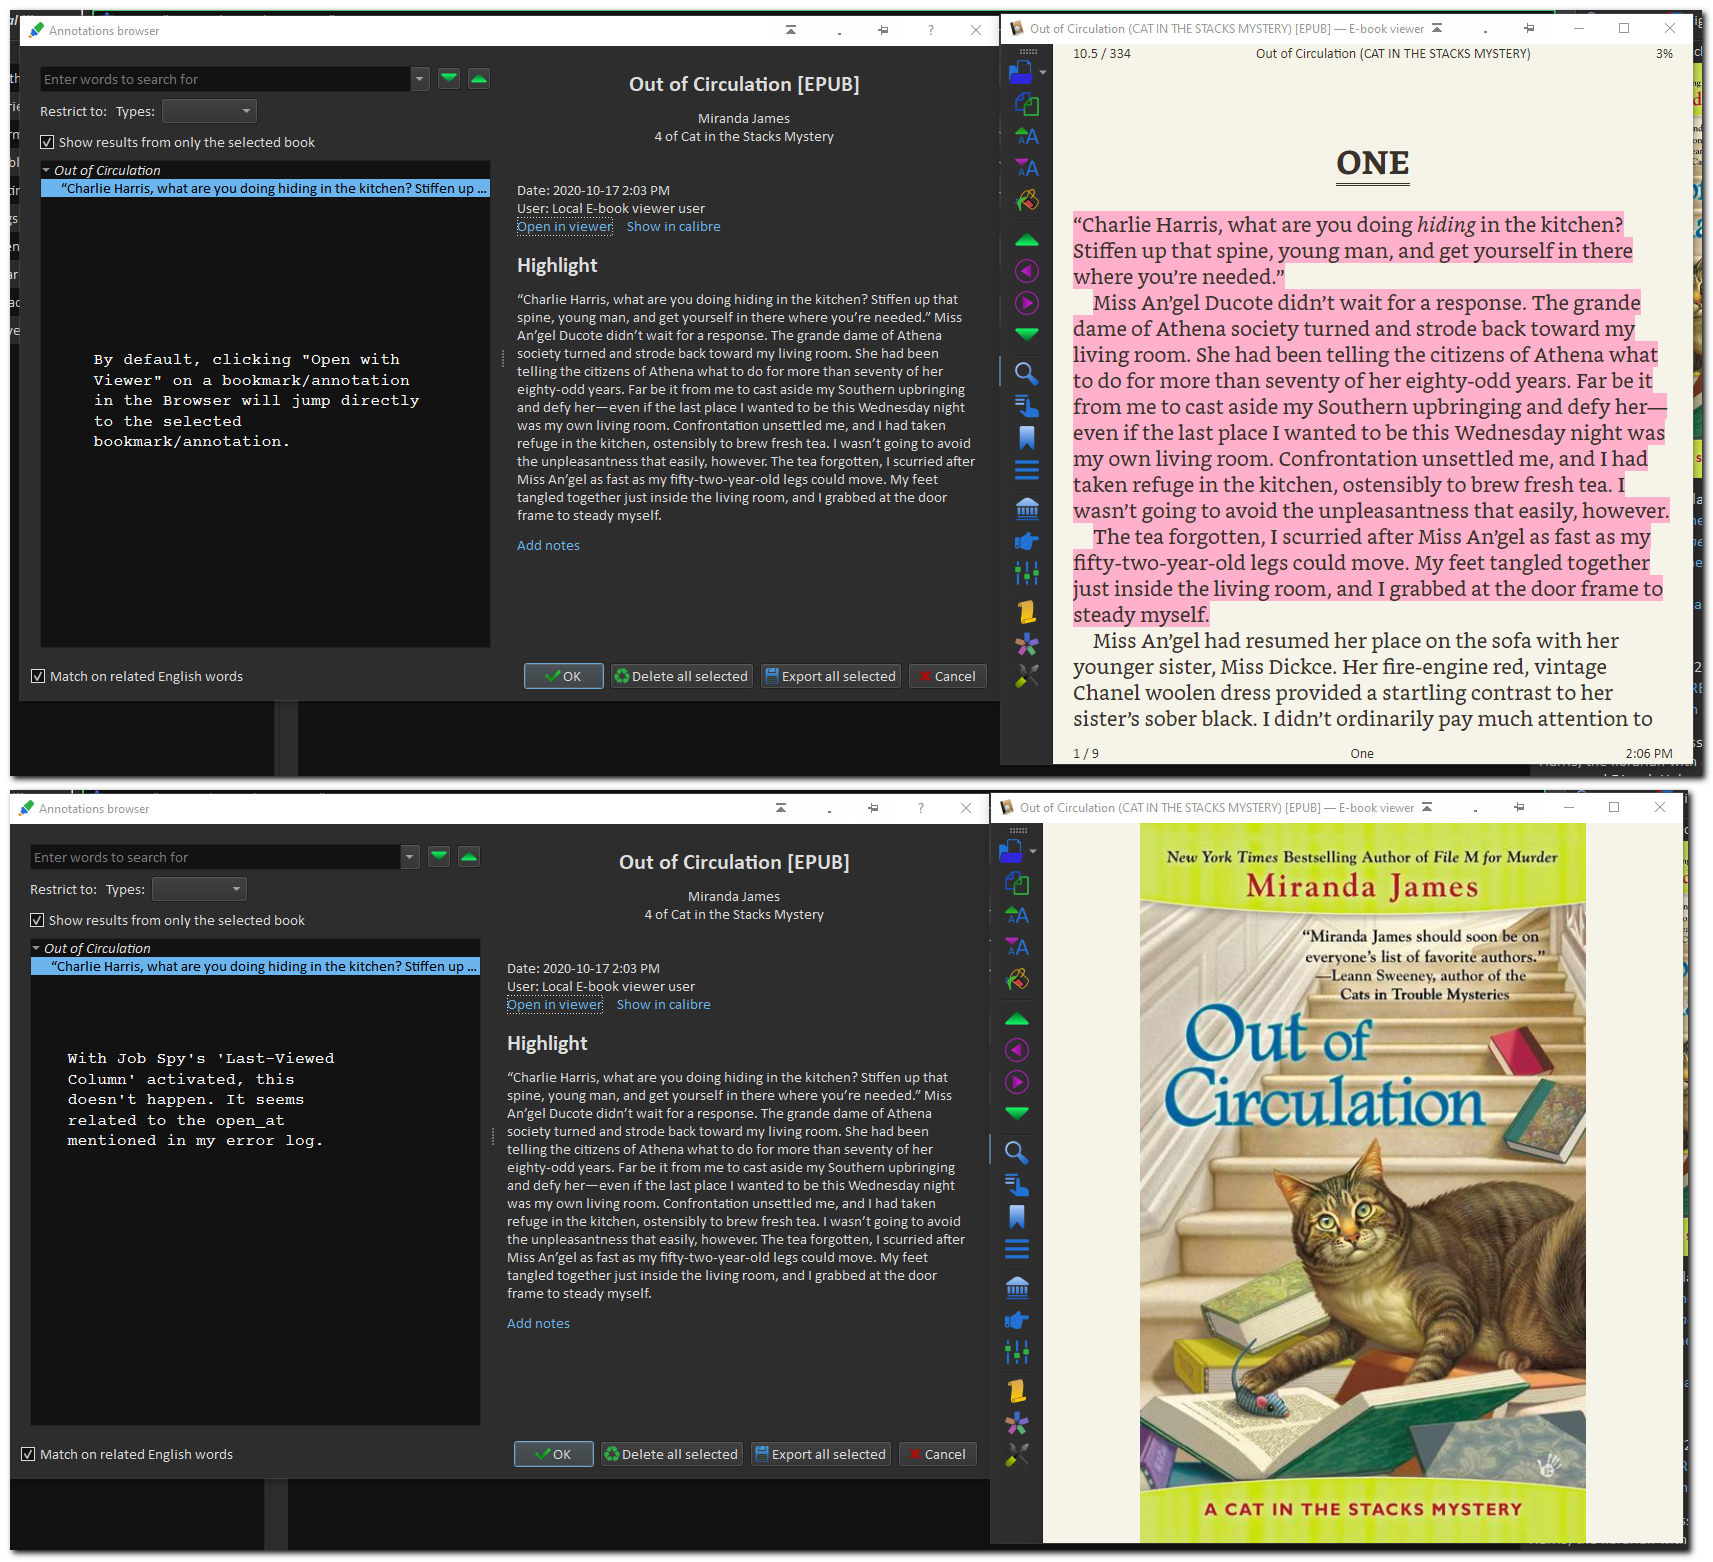
Task: Open the highlights panel in book-cover viewer
Action: click(1017, 1185)
